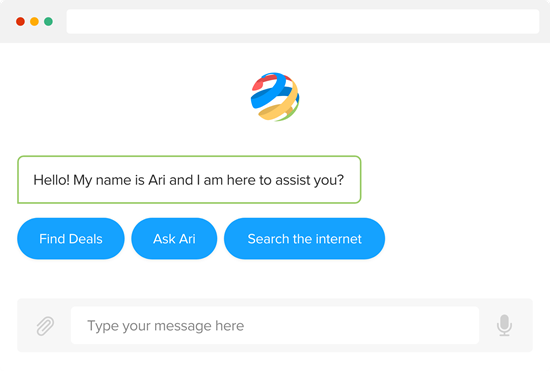
Task: Click the empty URL field at top
Action: click(x=303, y=21)
